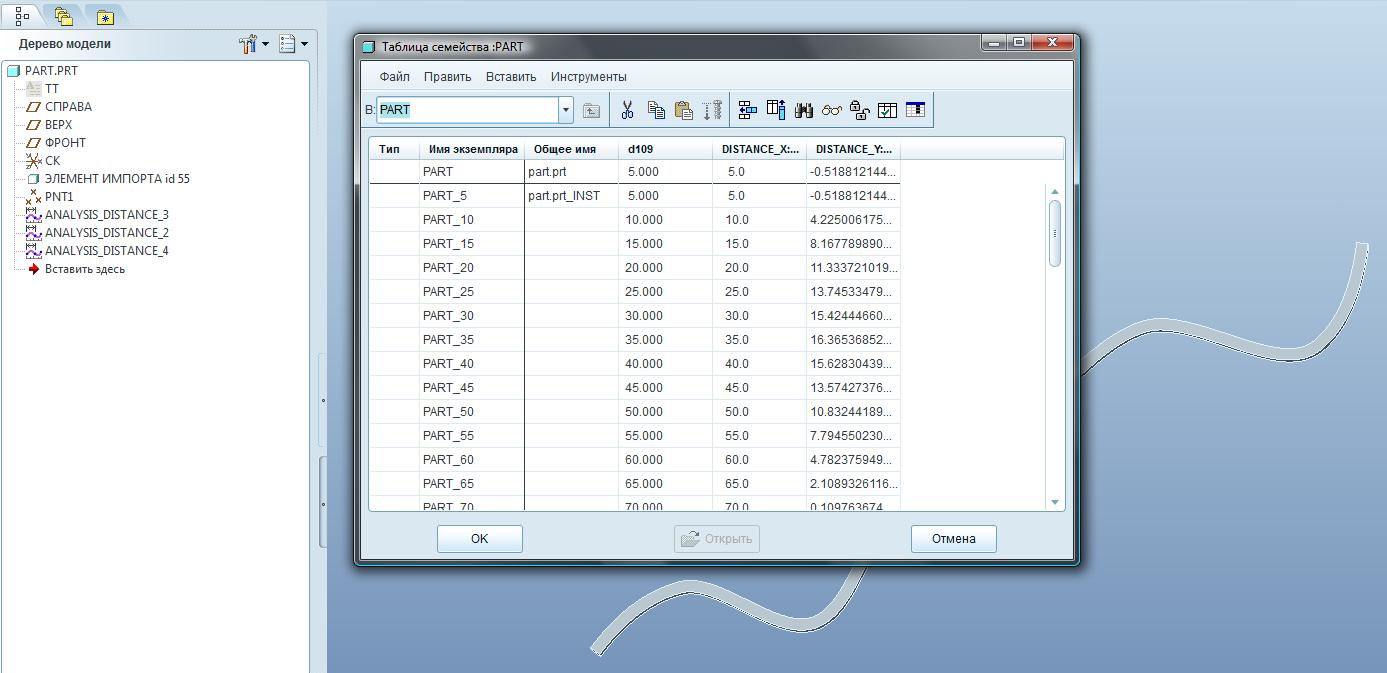This screenshot has height=673, width=1387.
Task: Click the Copy icon in Family Table toolbar
Action: pos(656,110)
